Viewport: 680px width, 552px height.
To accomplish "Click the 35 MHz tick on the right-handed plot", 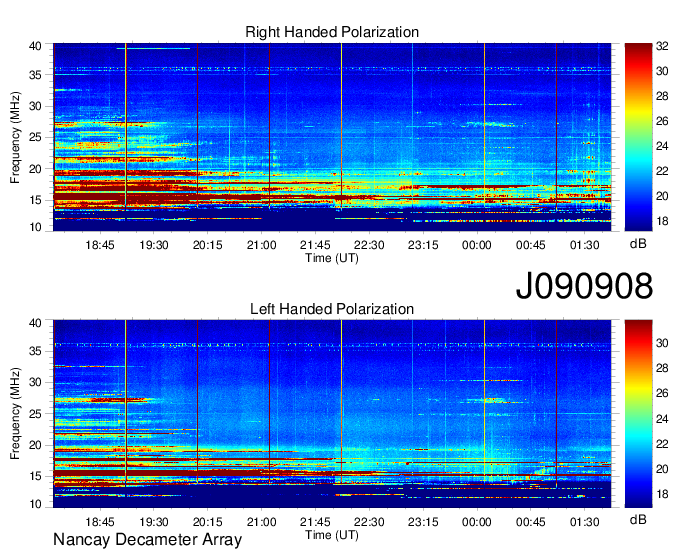I will tap(35, 75).
